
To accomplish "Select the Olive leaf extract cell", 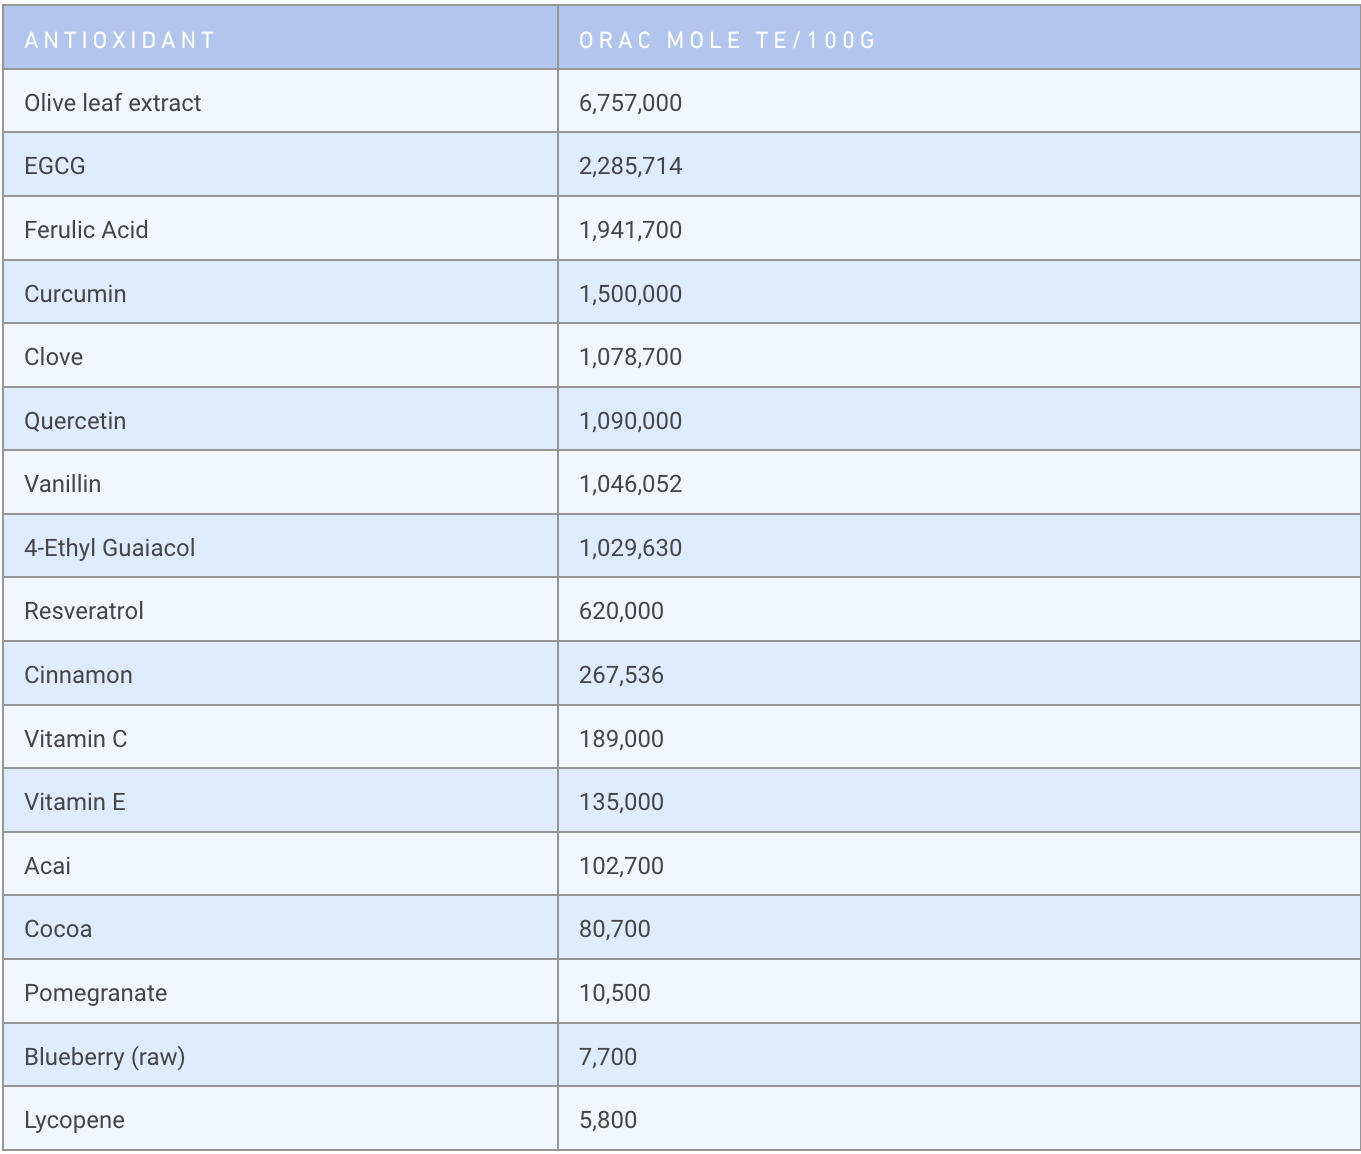I will coord(113,103).
